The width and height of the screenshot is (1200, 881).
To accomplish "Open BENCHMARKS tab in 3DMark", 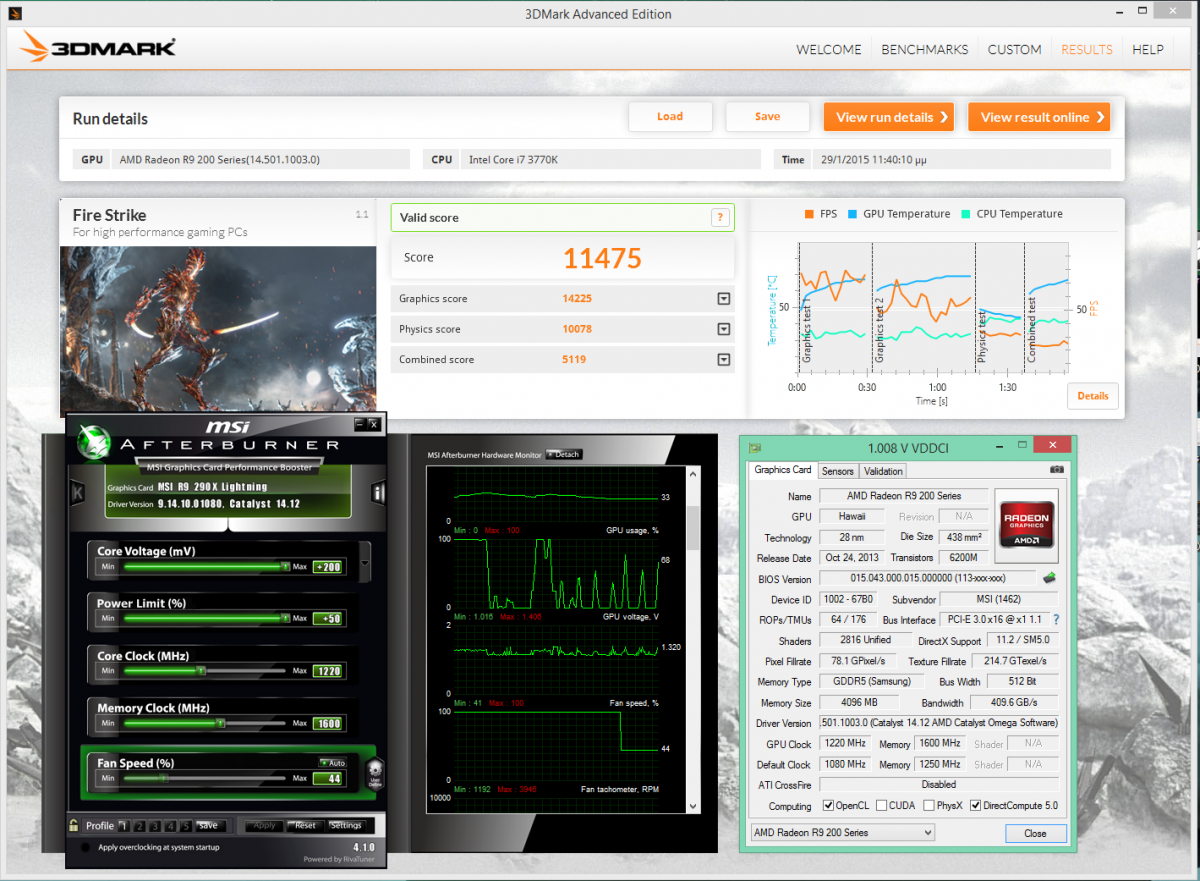I will (x=924, y=49).
